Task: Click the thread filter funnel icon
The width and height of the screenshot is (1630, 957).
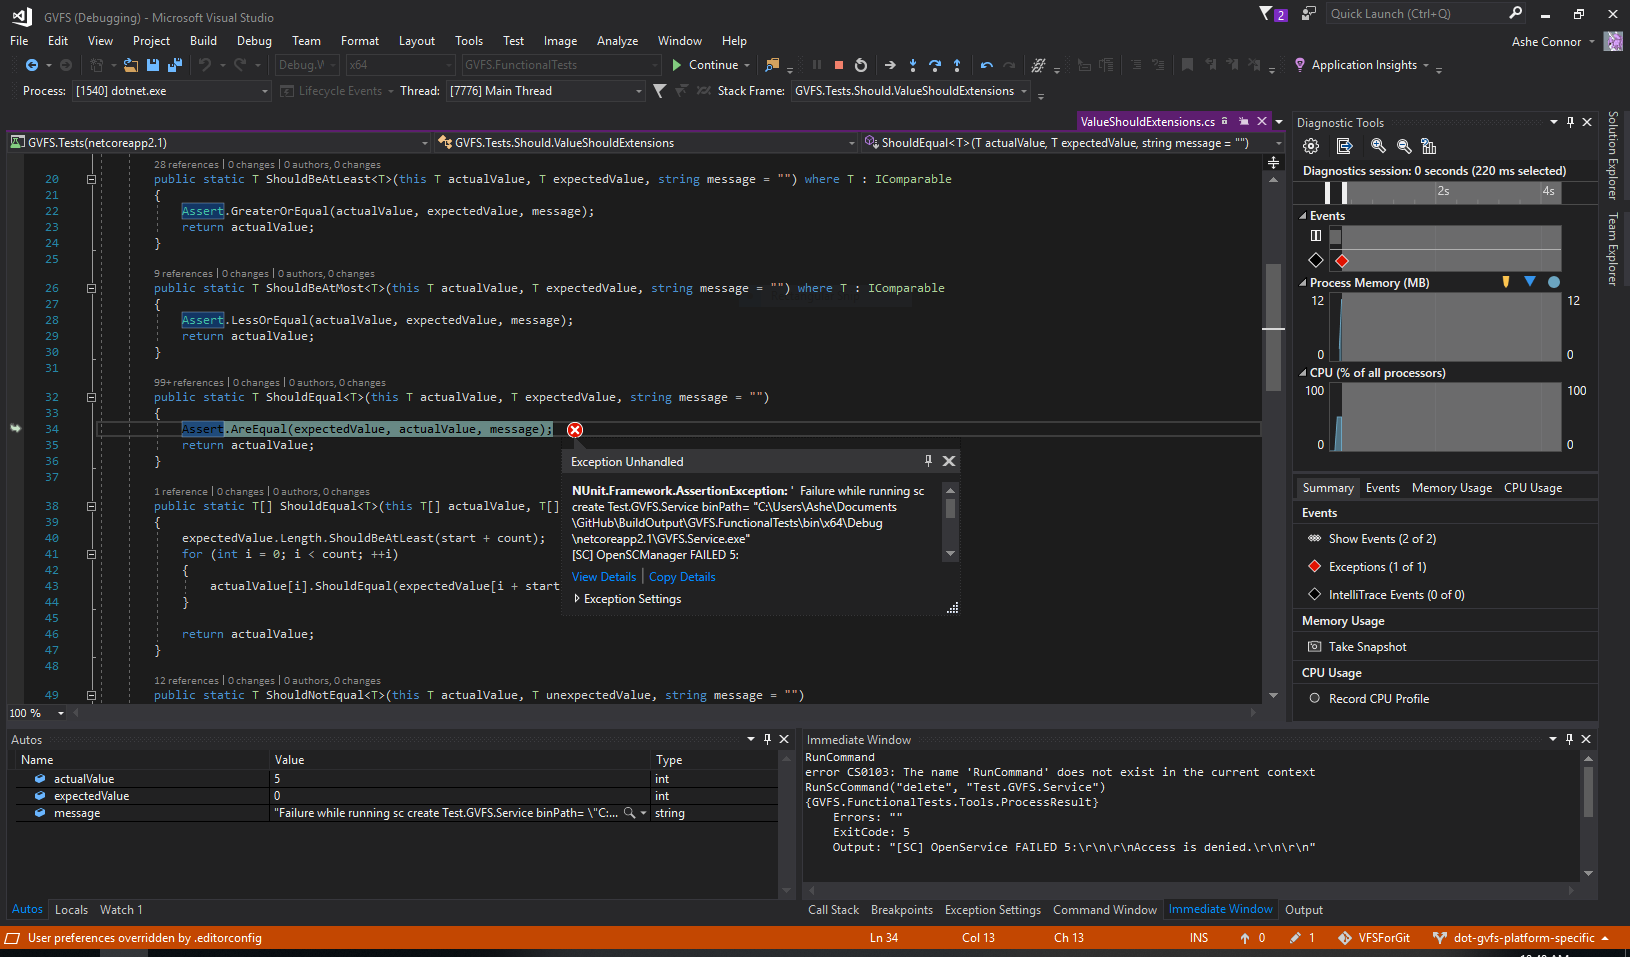Action: tap(660, 91)
